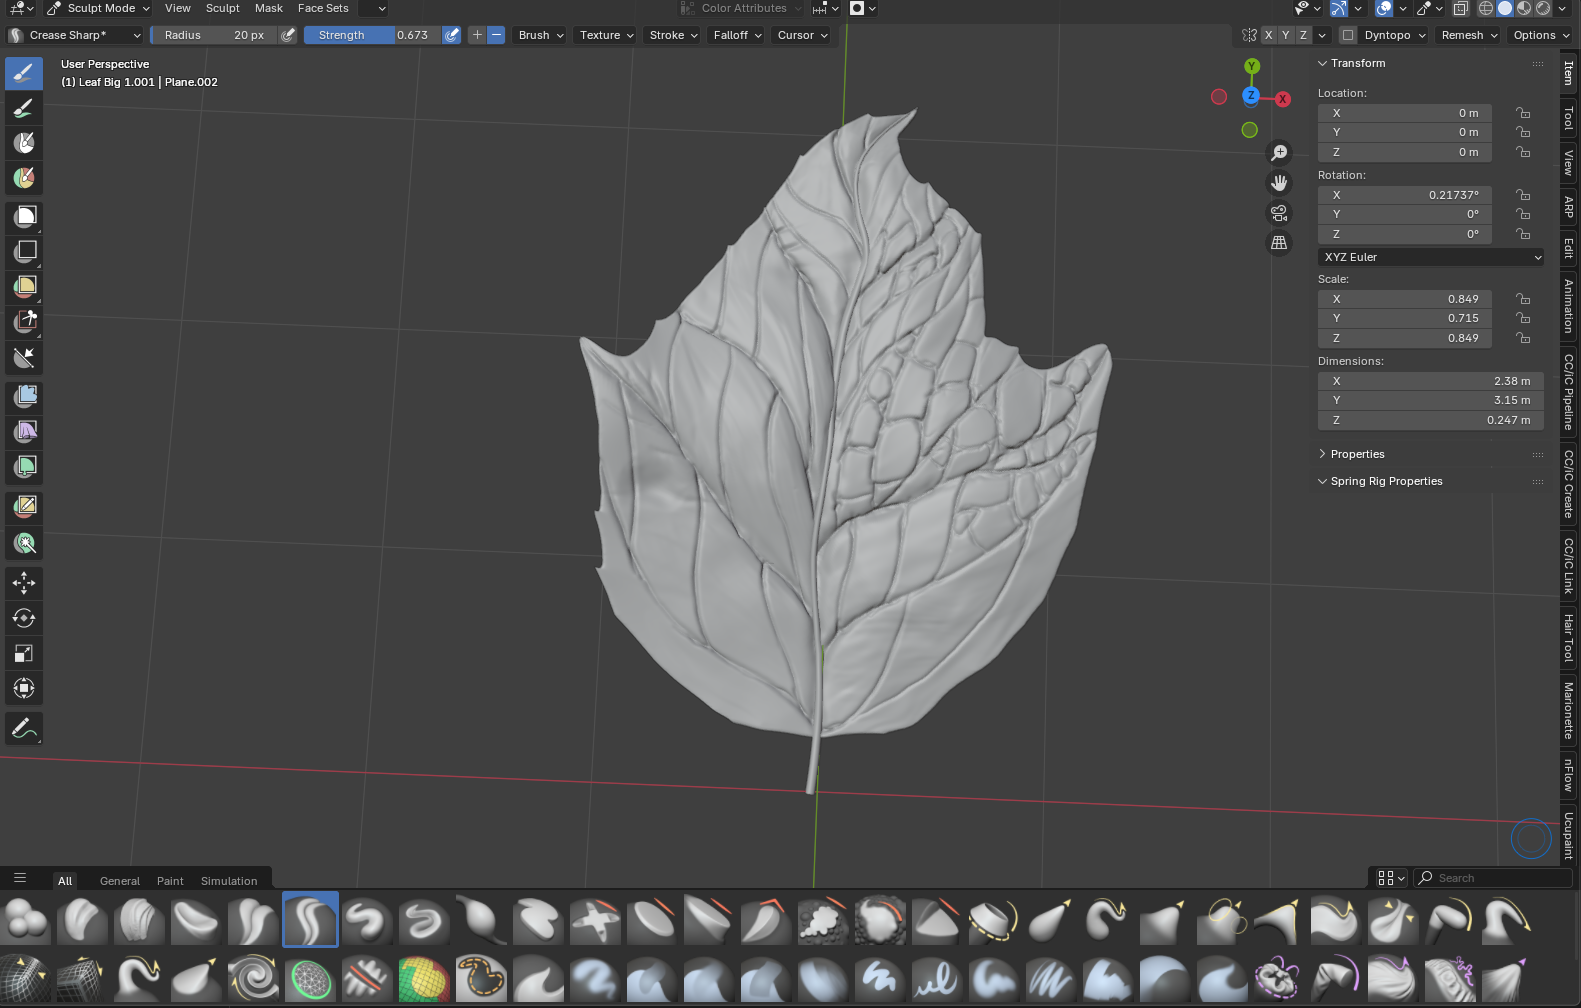Toggle X axis symmetry

click(1269, 35)
